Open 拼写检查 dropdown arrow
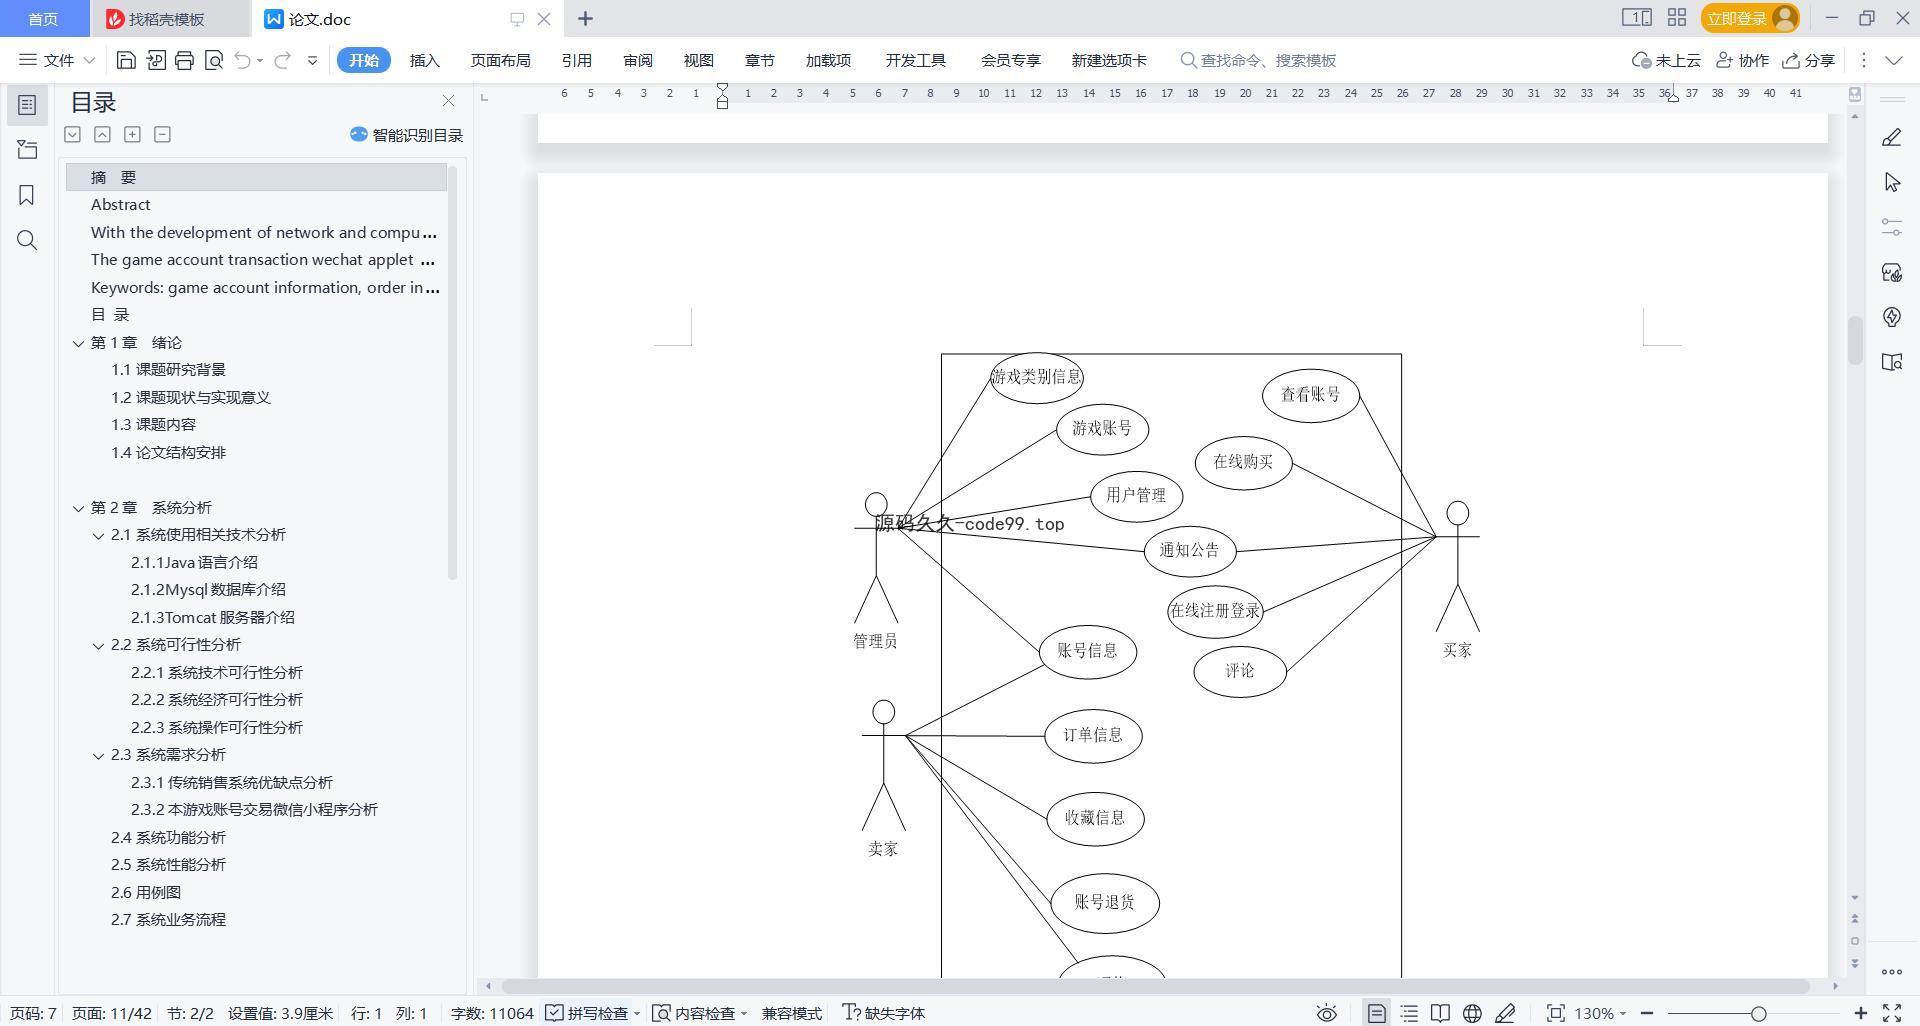This screenshot has height=1026, width=1920. (x=636, y=1014)
